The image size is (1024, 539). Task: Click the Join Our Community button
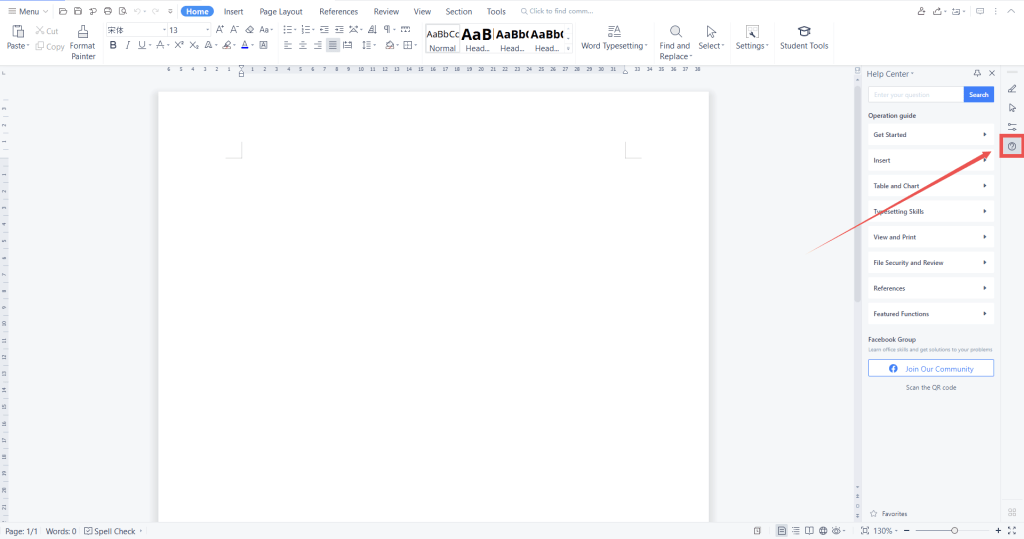tap(930, 369)
